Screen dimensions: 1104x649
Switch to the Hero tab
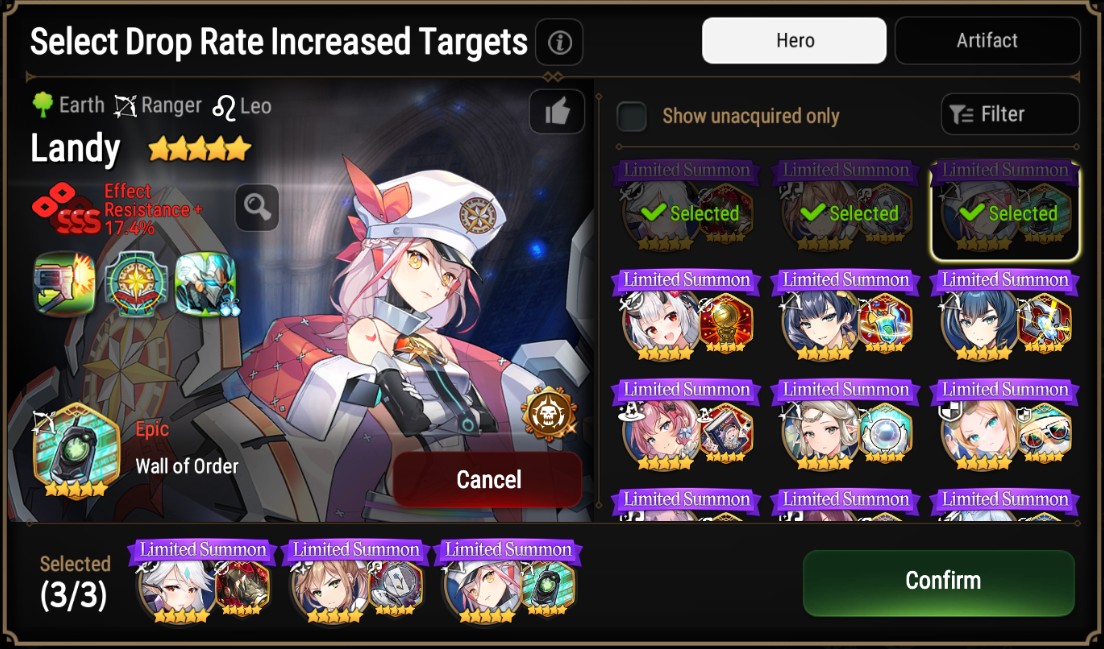coord(794,41)
